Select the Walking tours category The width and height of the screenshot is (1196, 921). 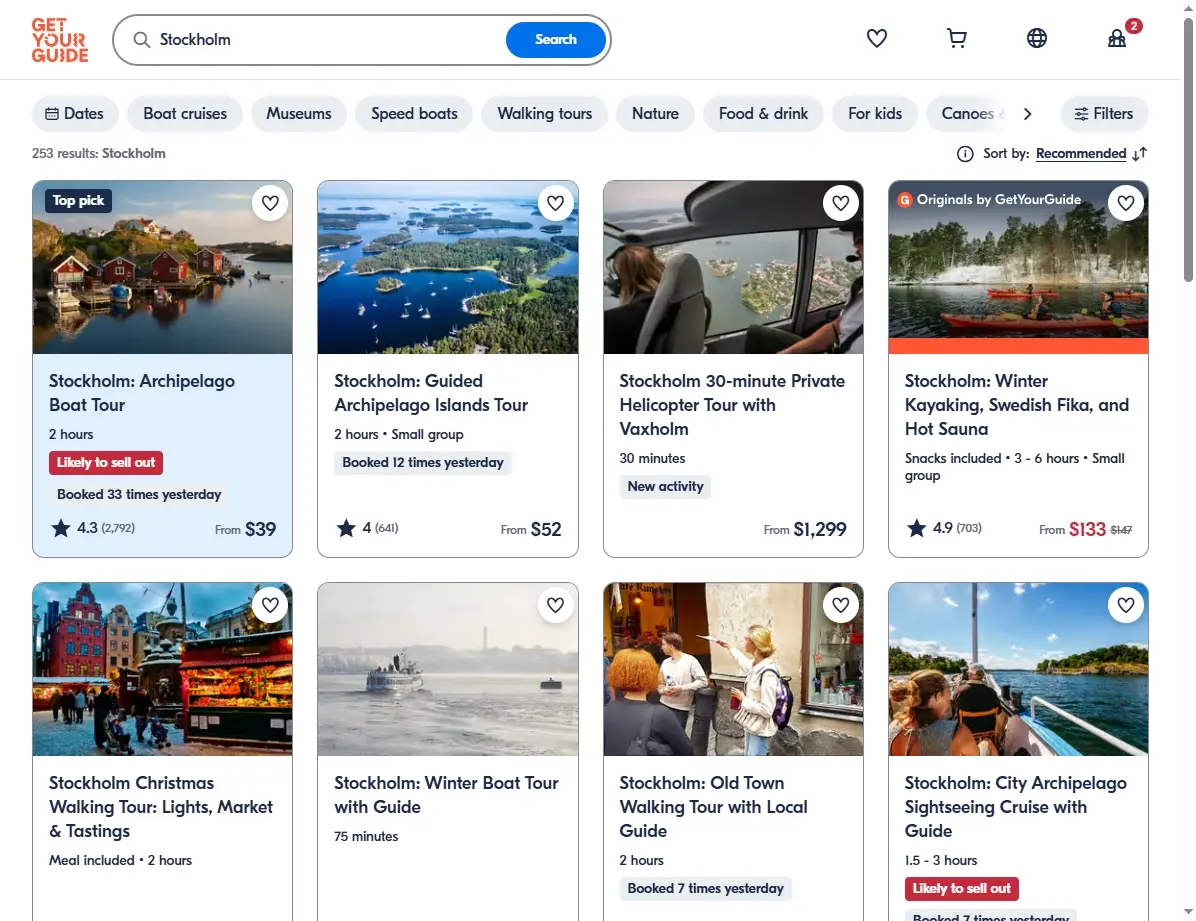click(545, 114)
